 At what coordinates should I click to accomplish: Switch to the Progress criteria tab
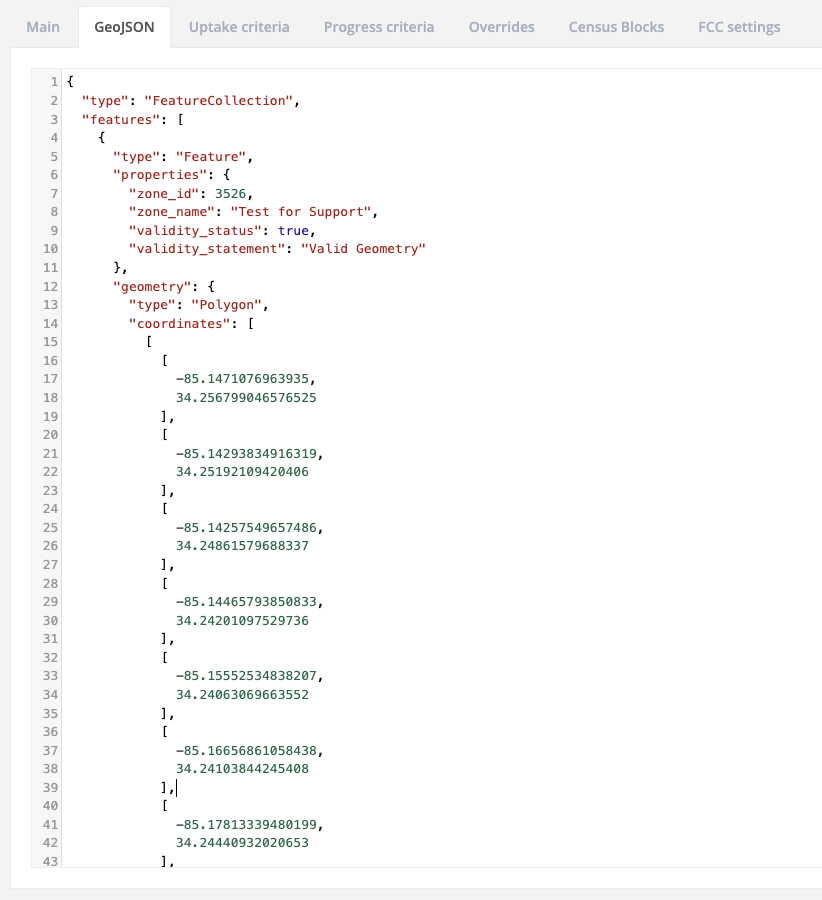click(378, 27)
